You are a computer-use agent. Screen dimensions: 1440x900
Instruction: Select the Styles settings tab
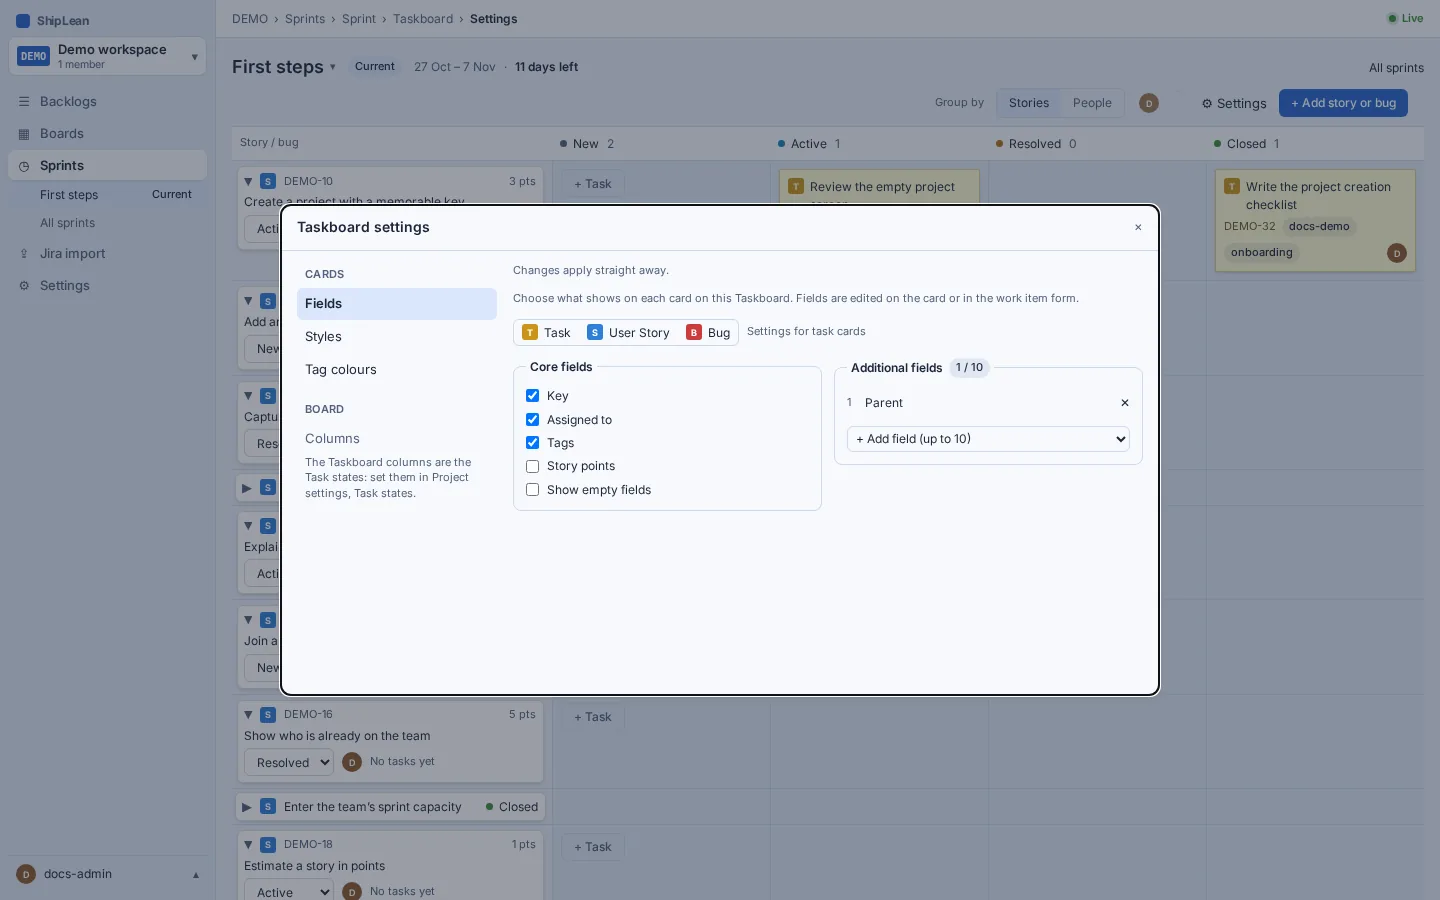(397, 337)
